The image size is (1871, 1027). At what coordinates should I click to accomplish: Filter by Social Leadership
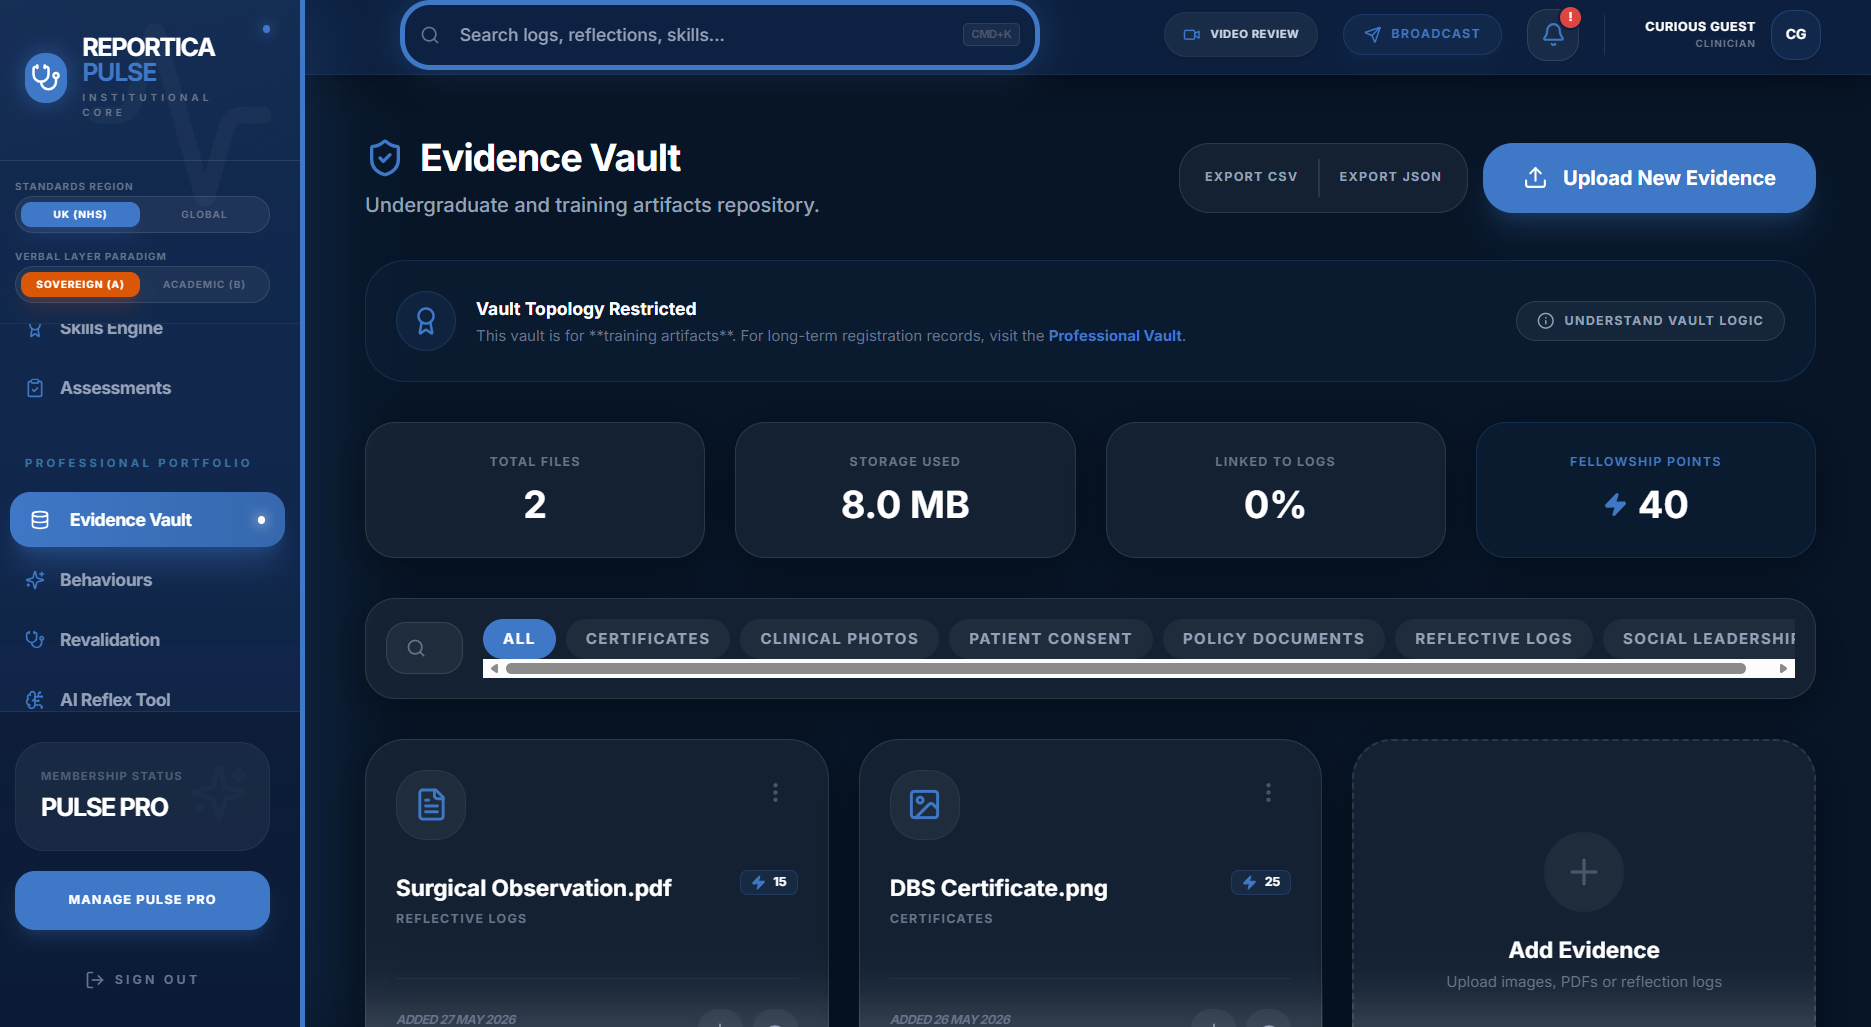coord(1700,639)
